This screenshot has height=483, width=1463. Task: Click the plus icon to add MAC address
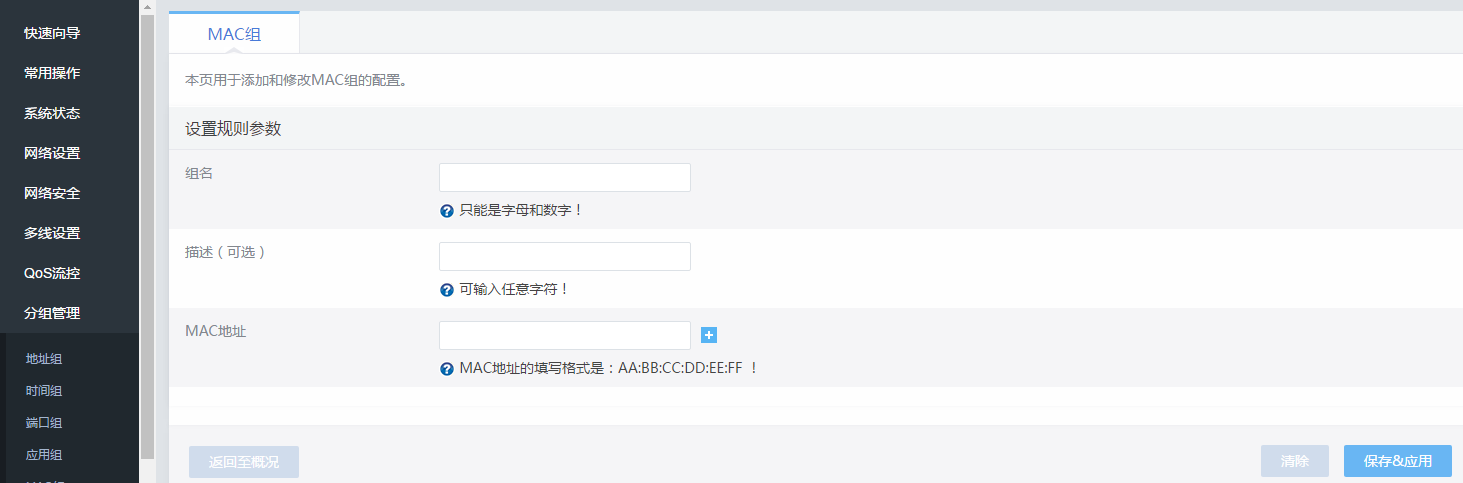tap(709, 336)
